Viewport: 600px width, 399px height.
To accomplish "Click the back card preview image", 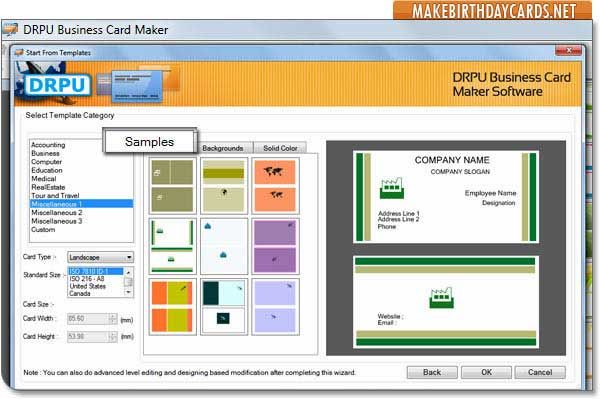I will coord(446,302).
